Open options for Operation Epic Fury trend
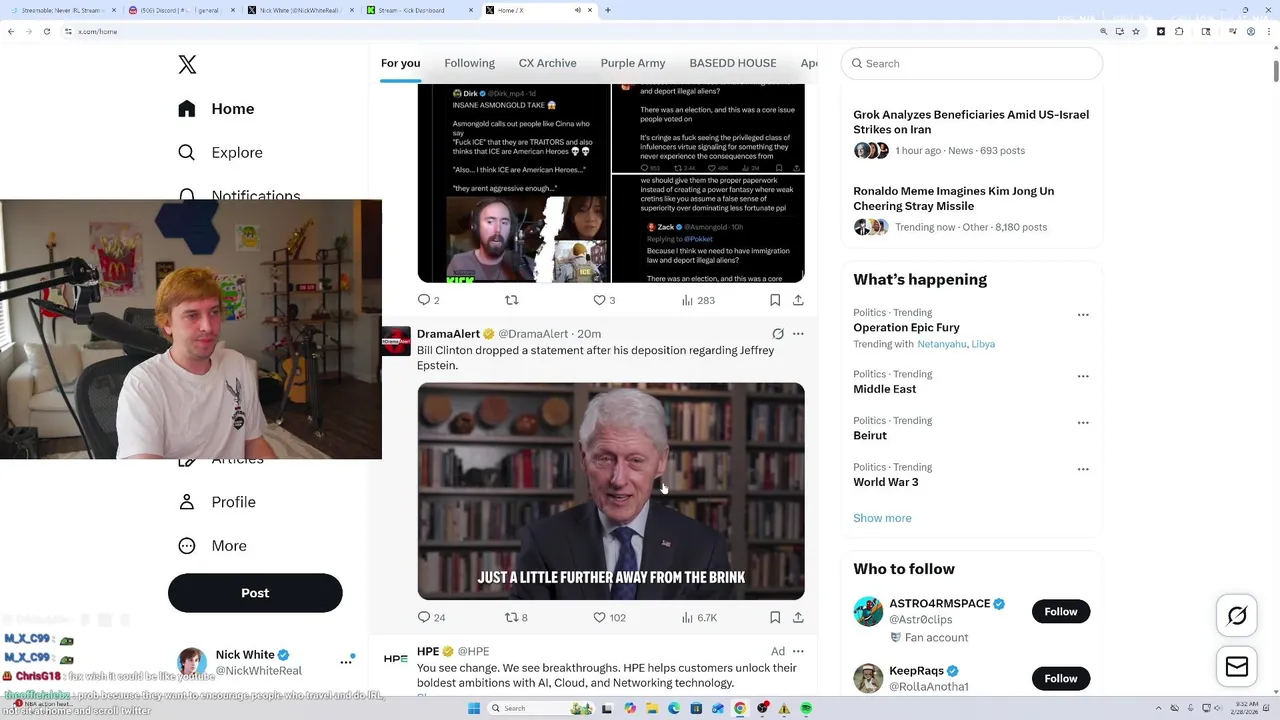This screenshot has height=720, width=1280. [x=1083, y=315]
